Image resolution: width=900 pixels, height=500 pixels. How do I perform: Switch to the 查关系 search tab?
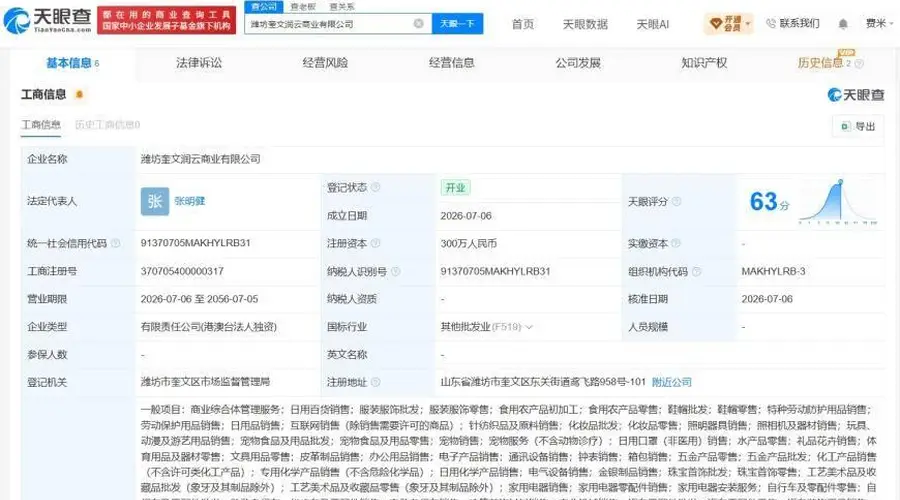tap(342, 6)
